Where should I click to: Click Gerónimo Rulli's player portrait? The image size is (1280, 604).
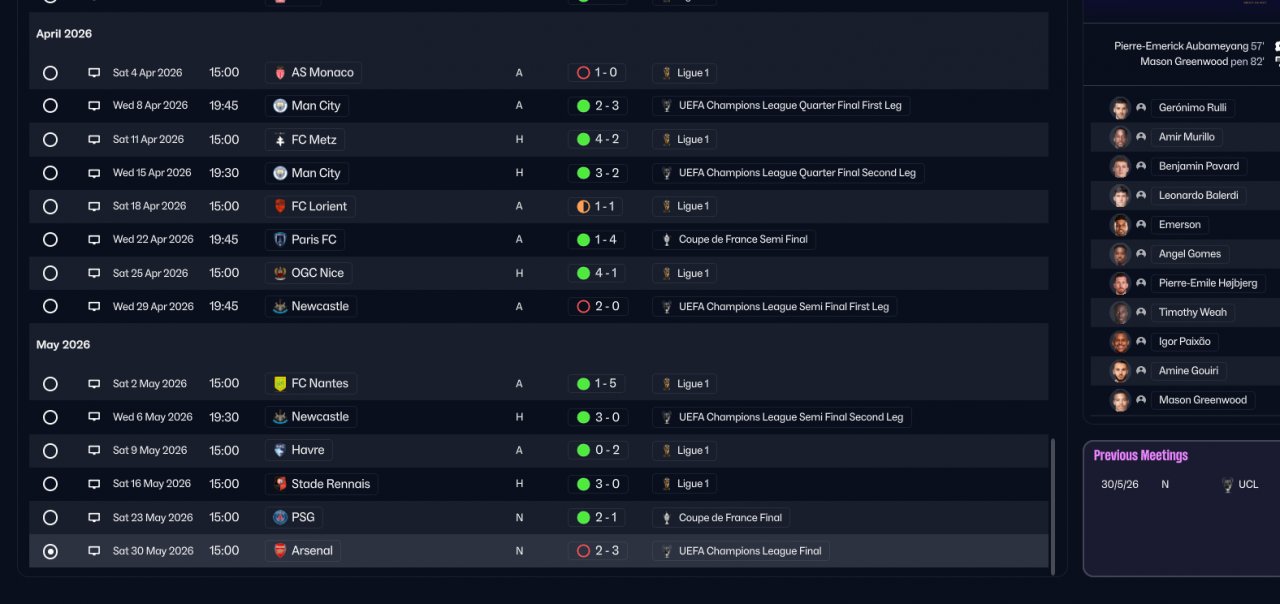(x=1120, y=108)
